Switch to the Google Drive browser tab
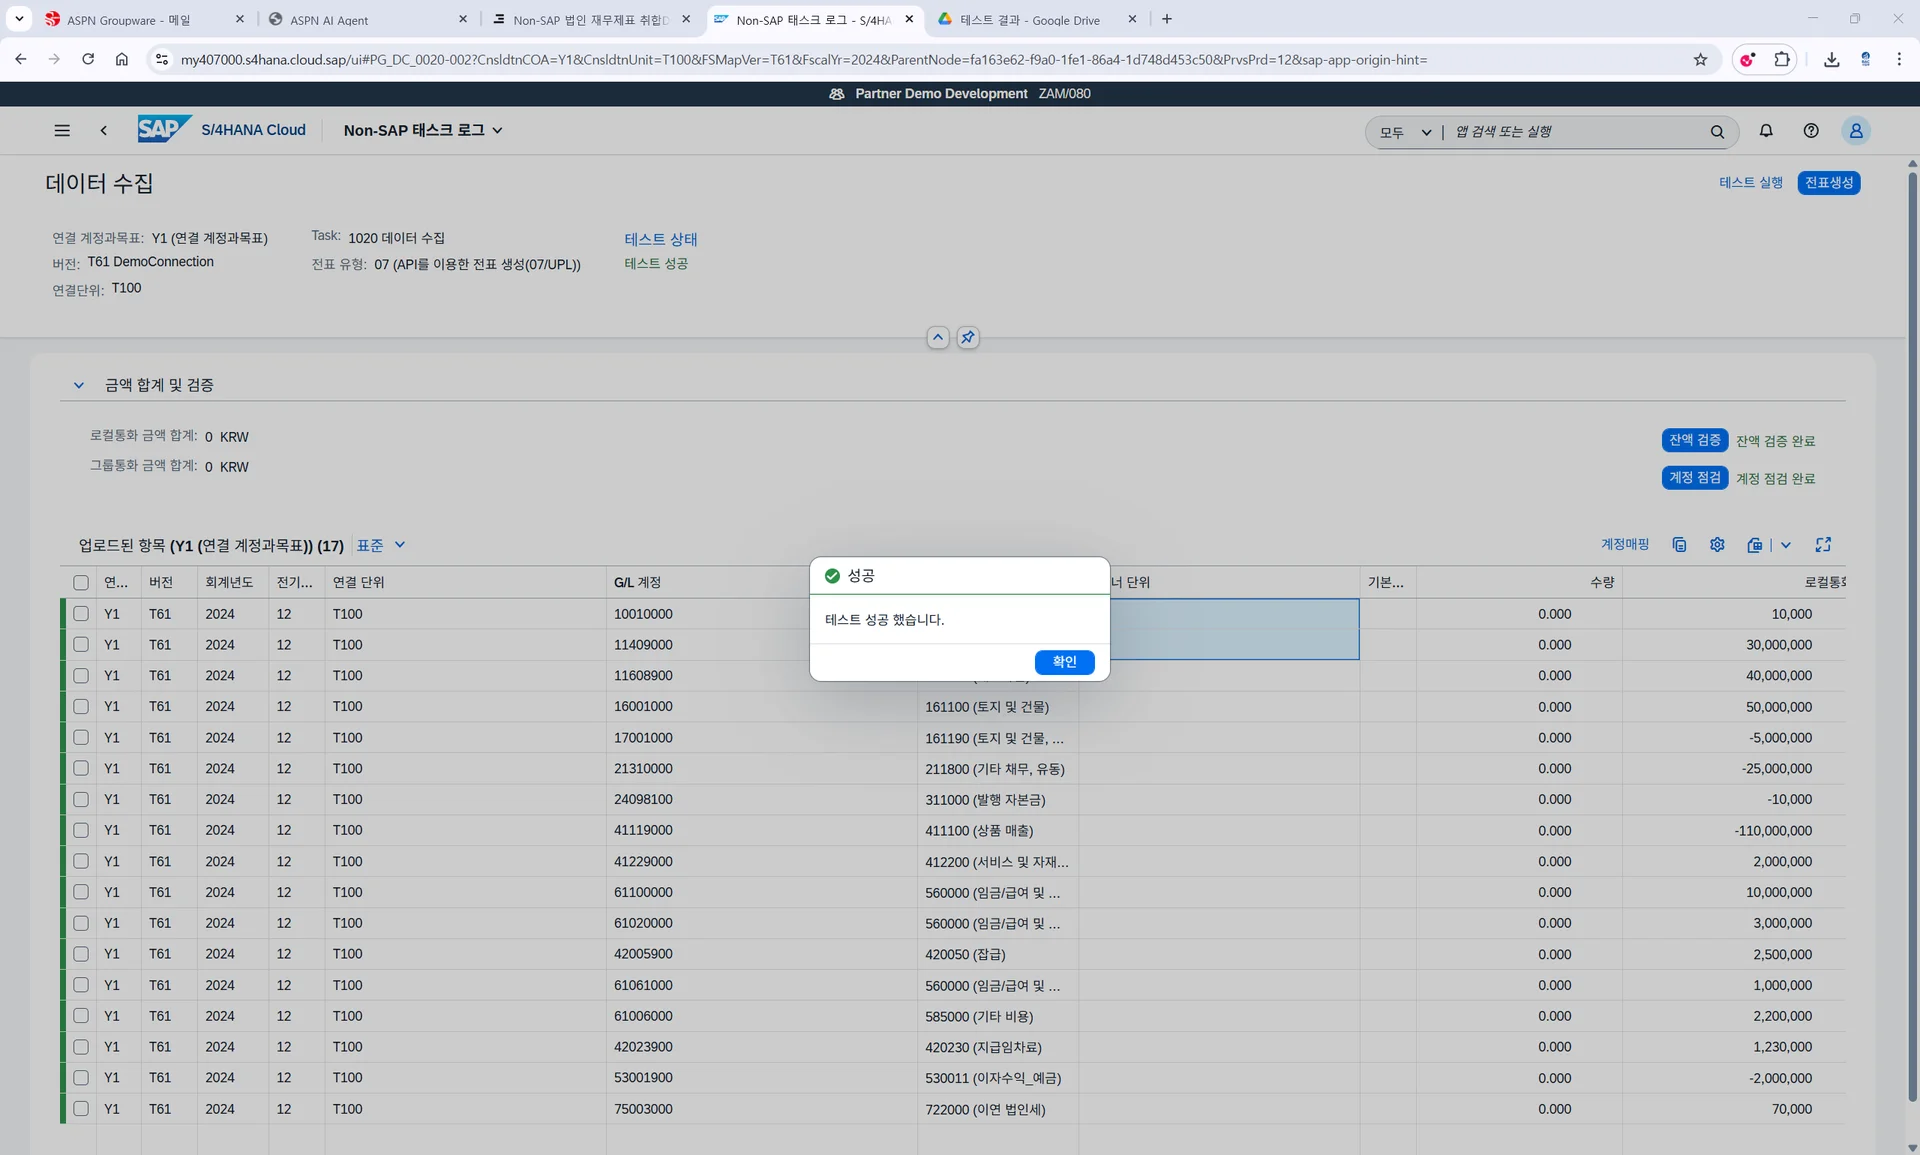 click(1030, 19)
